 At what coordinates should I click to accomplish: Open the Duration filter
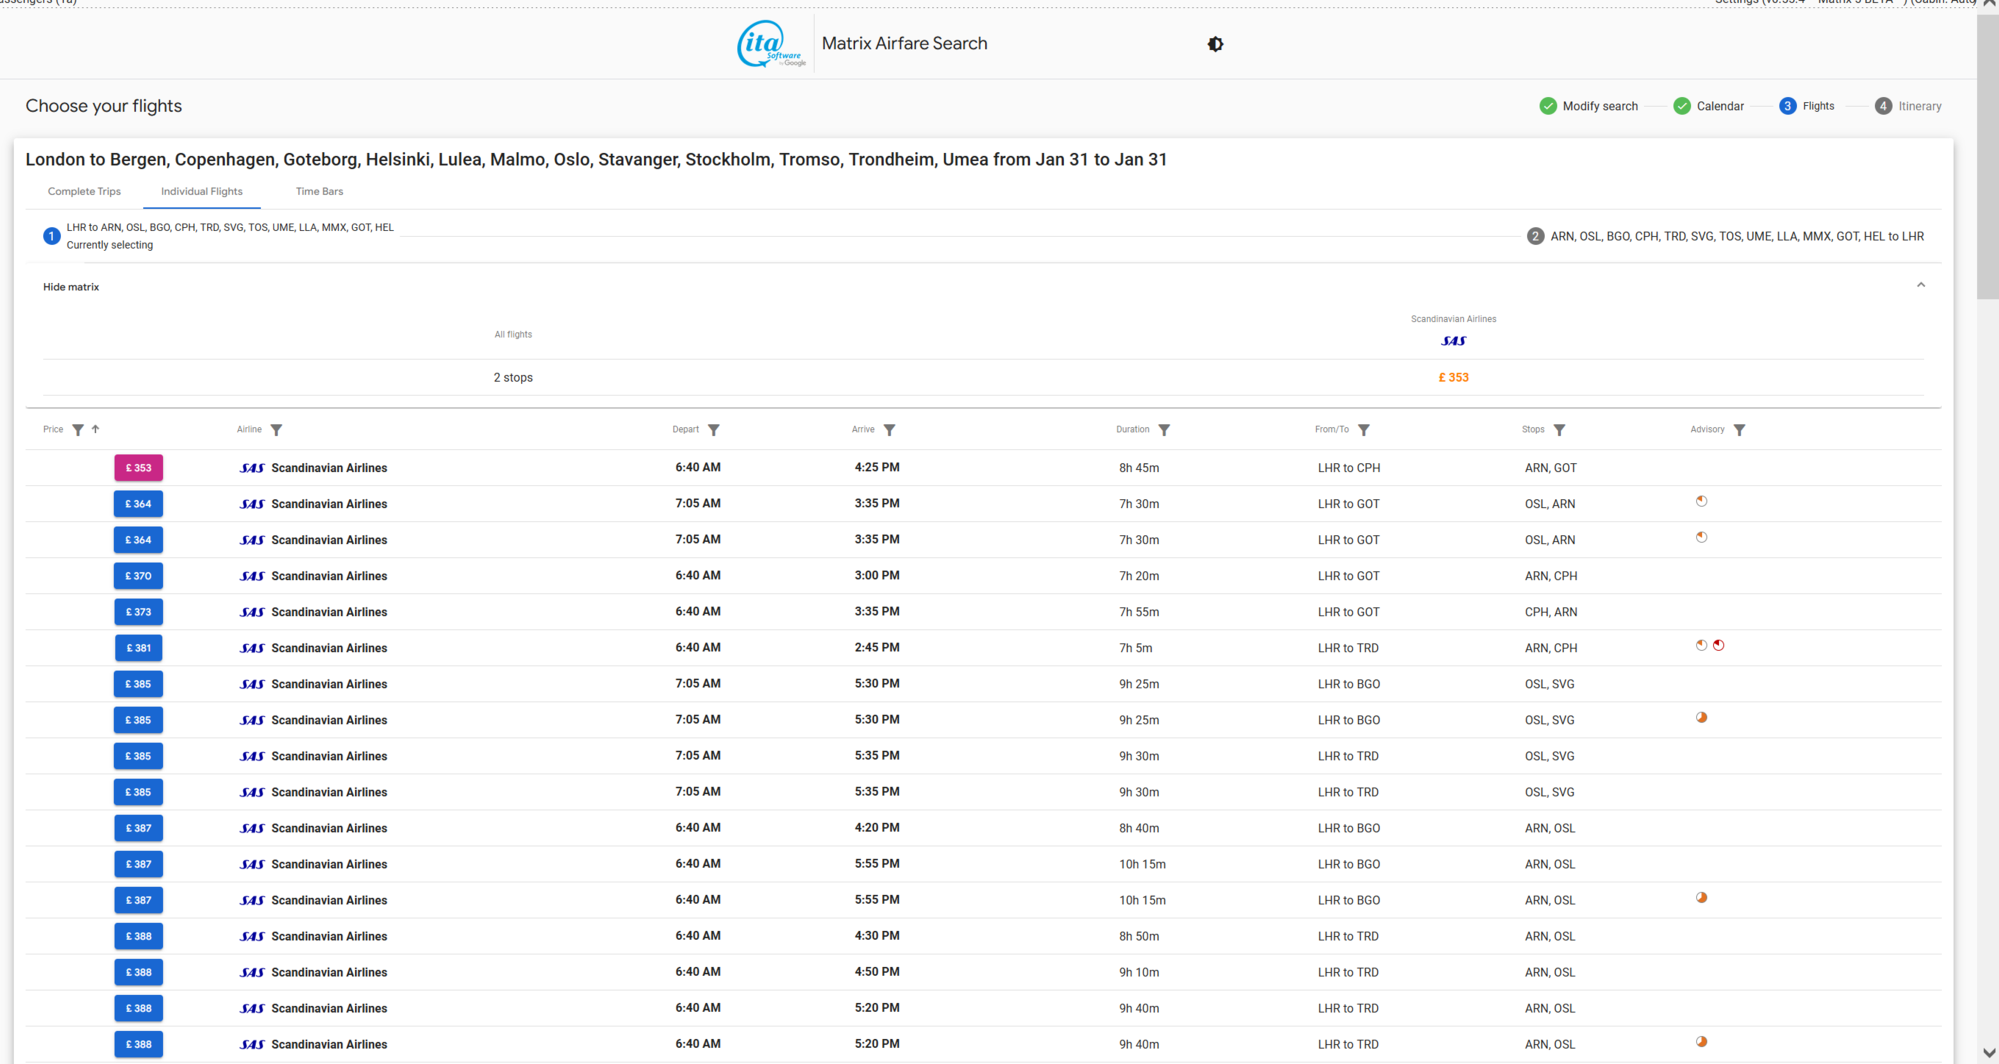pyautogui.click(x=1165, y=429)
